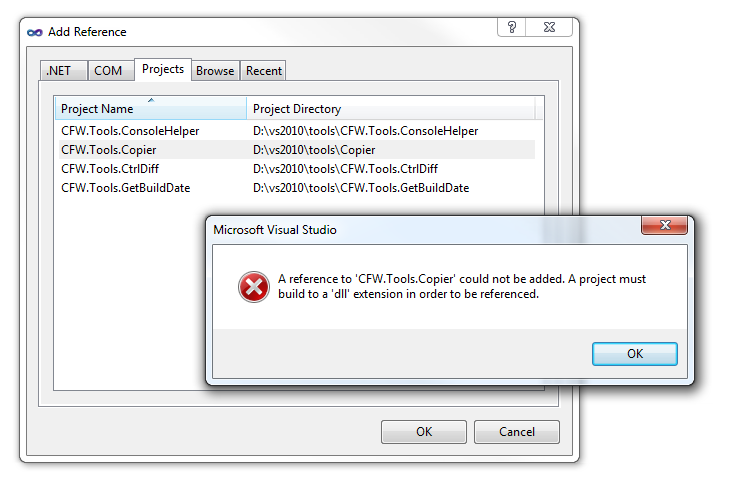Confirm Add Reference dialog with OK
Image resolution: width=729 pixels, height=479 pixels.
pos(424,432)
